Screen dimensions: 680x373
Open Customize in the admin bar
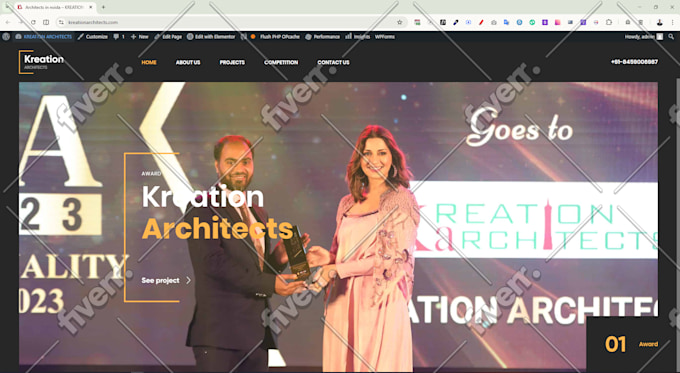[92, 37]
